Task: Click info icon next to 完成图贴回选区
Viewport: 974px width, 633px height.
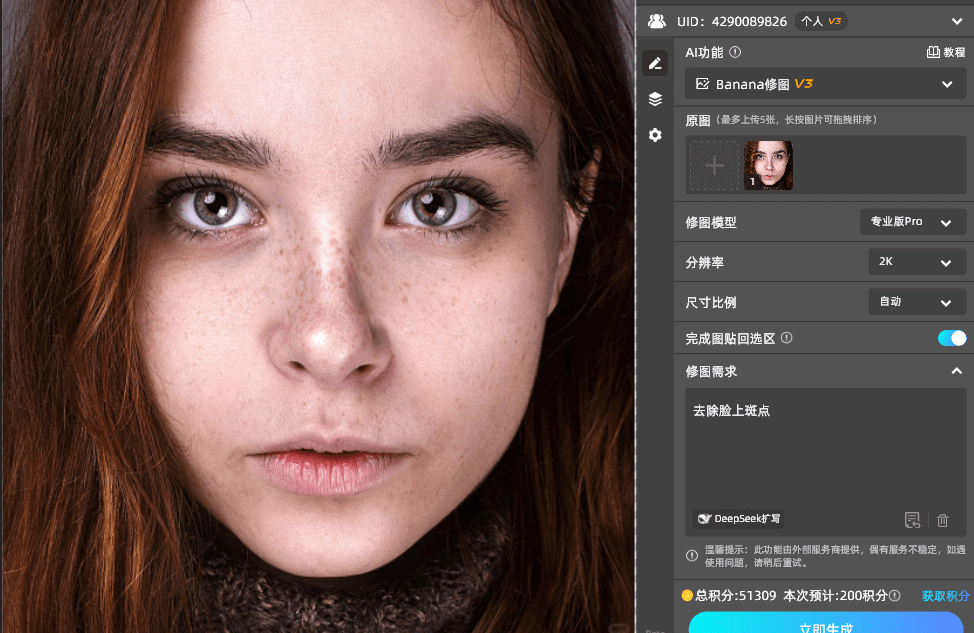Action: pos(786,338)
